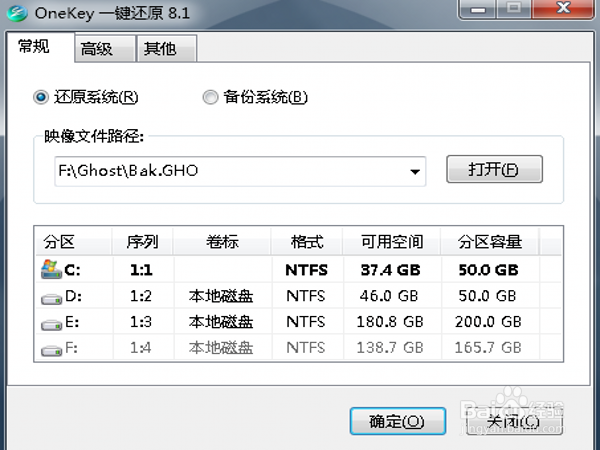Click the 关闭(C) button
Screen dimensions: 600x450
click(514, 421)
